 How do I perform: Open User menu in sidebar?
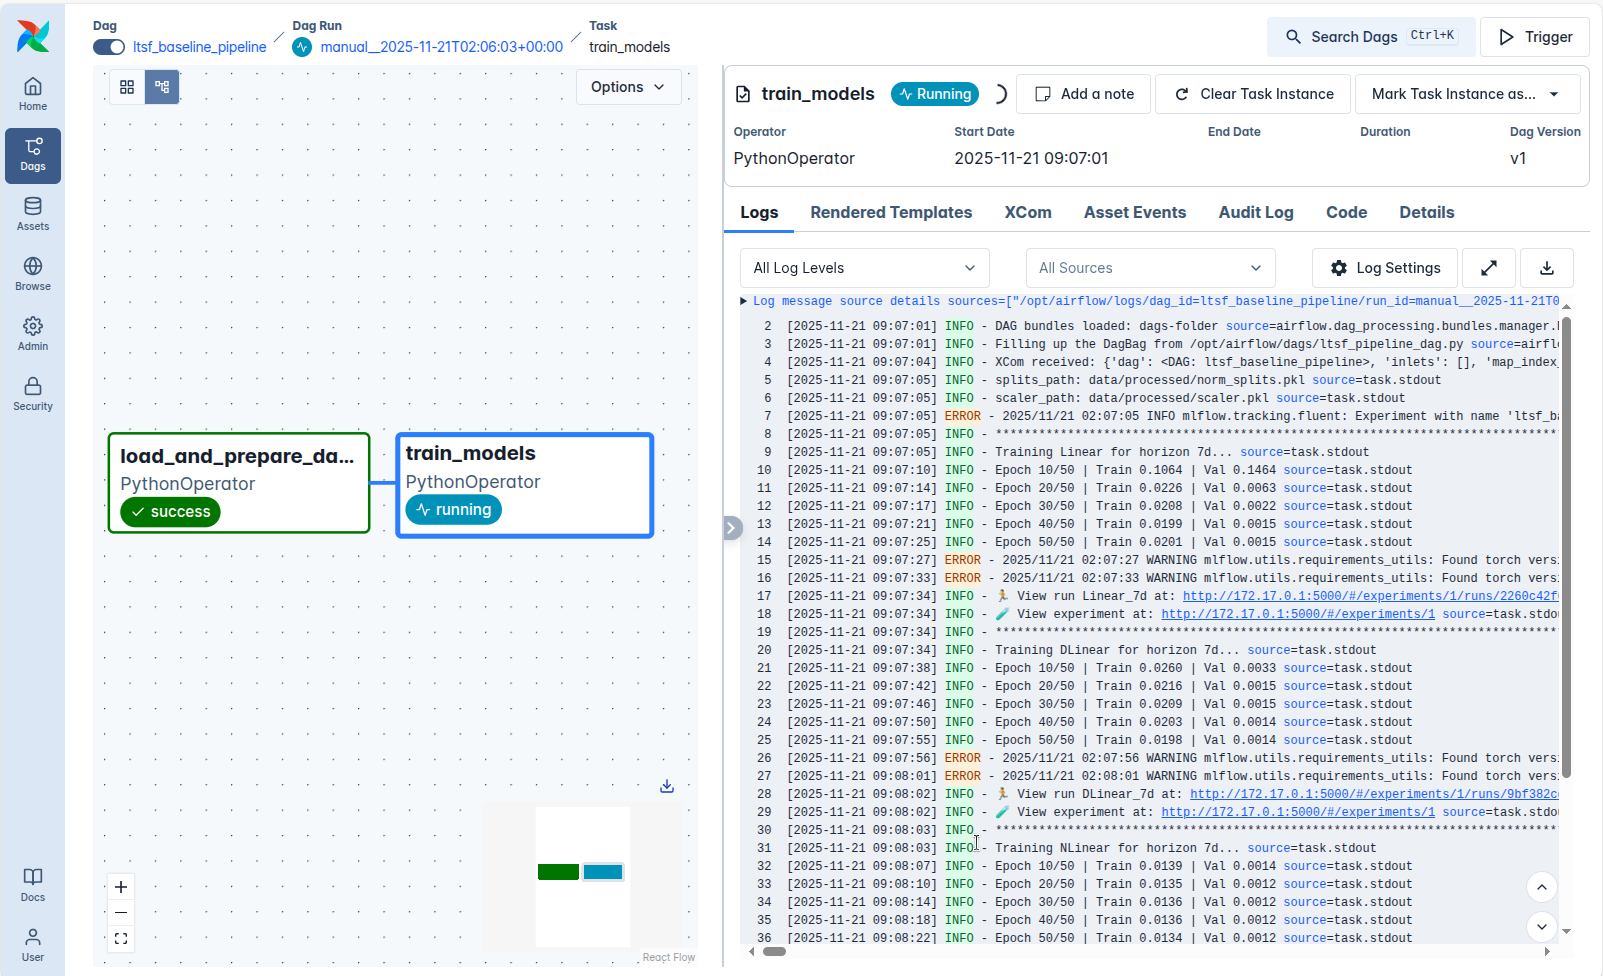click(x=33, y=945)
